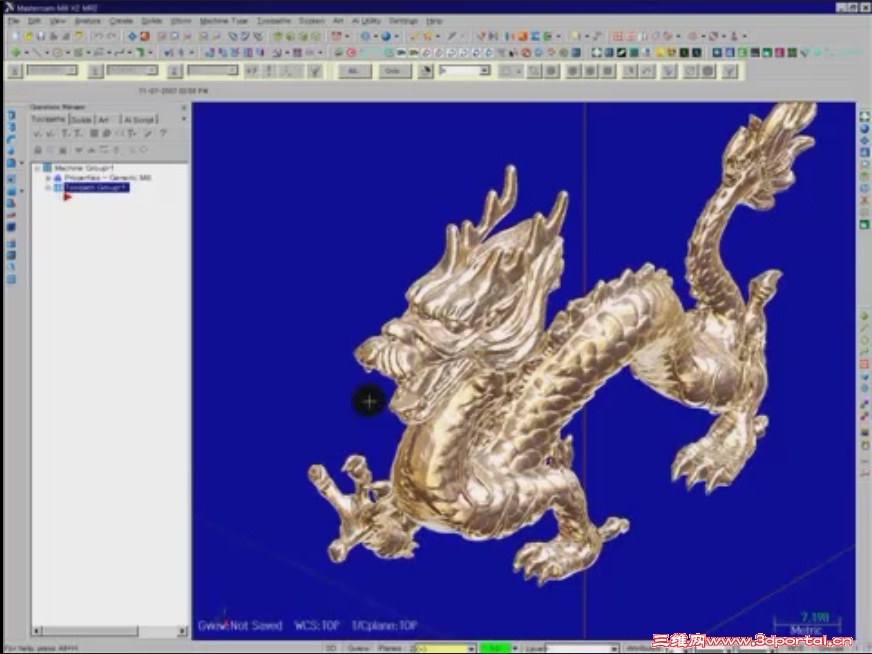872x654 pixels.
Task: Click the Create Circle icon
Action: point(57,52)
